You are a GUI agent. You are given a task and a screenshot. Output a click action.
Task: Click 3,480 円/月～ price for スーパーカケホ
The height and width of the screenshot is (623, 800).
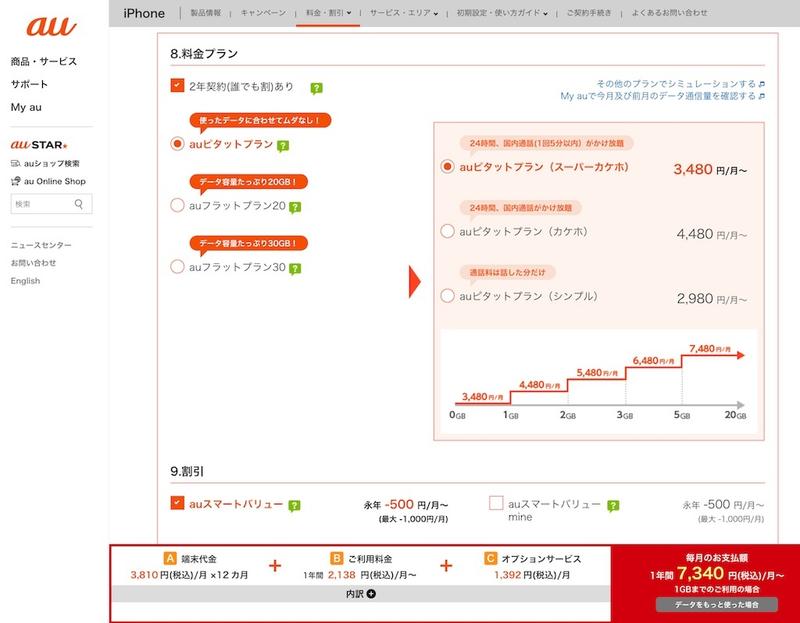(710, 169)
